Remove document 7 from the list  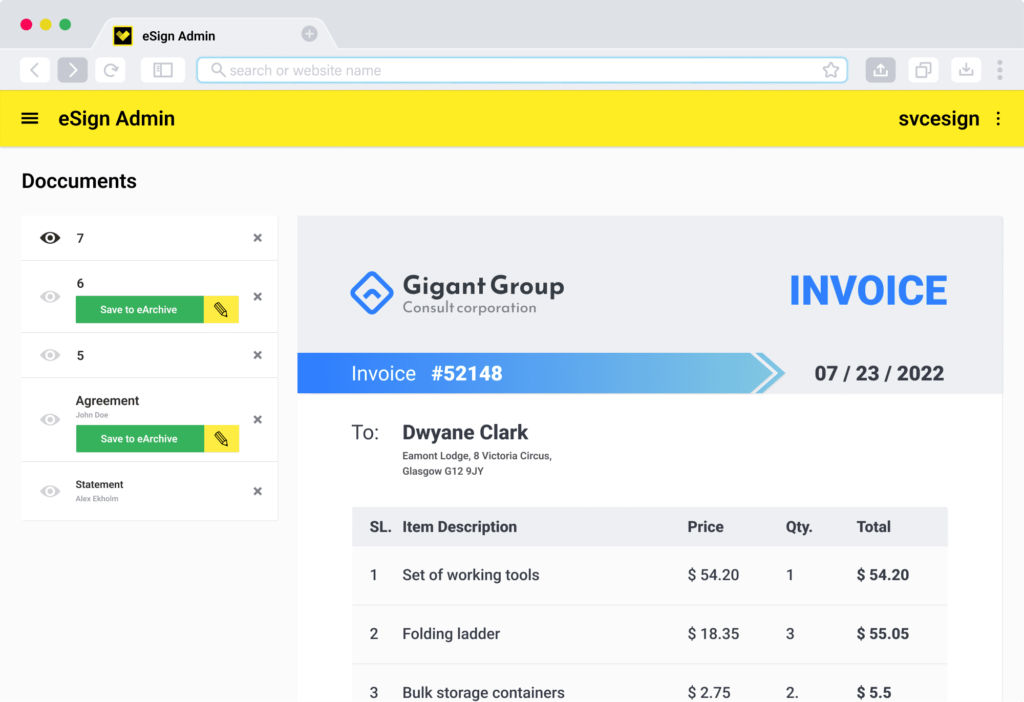point(257,238)
